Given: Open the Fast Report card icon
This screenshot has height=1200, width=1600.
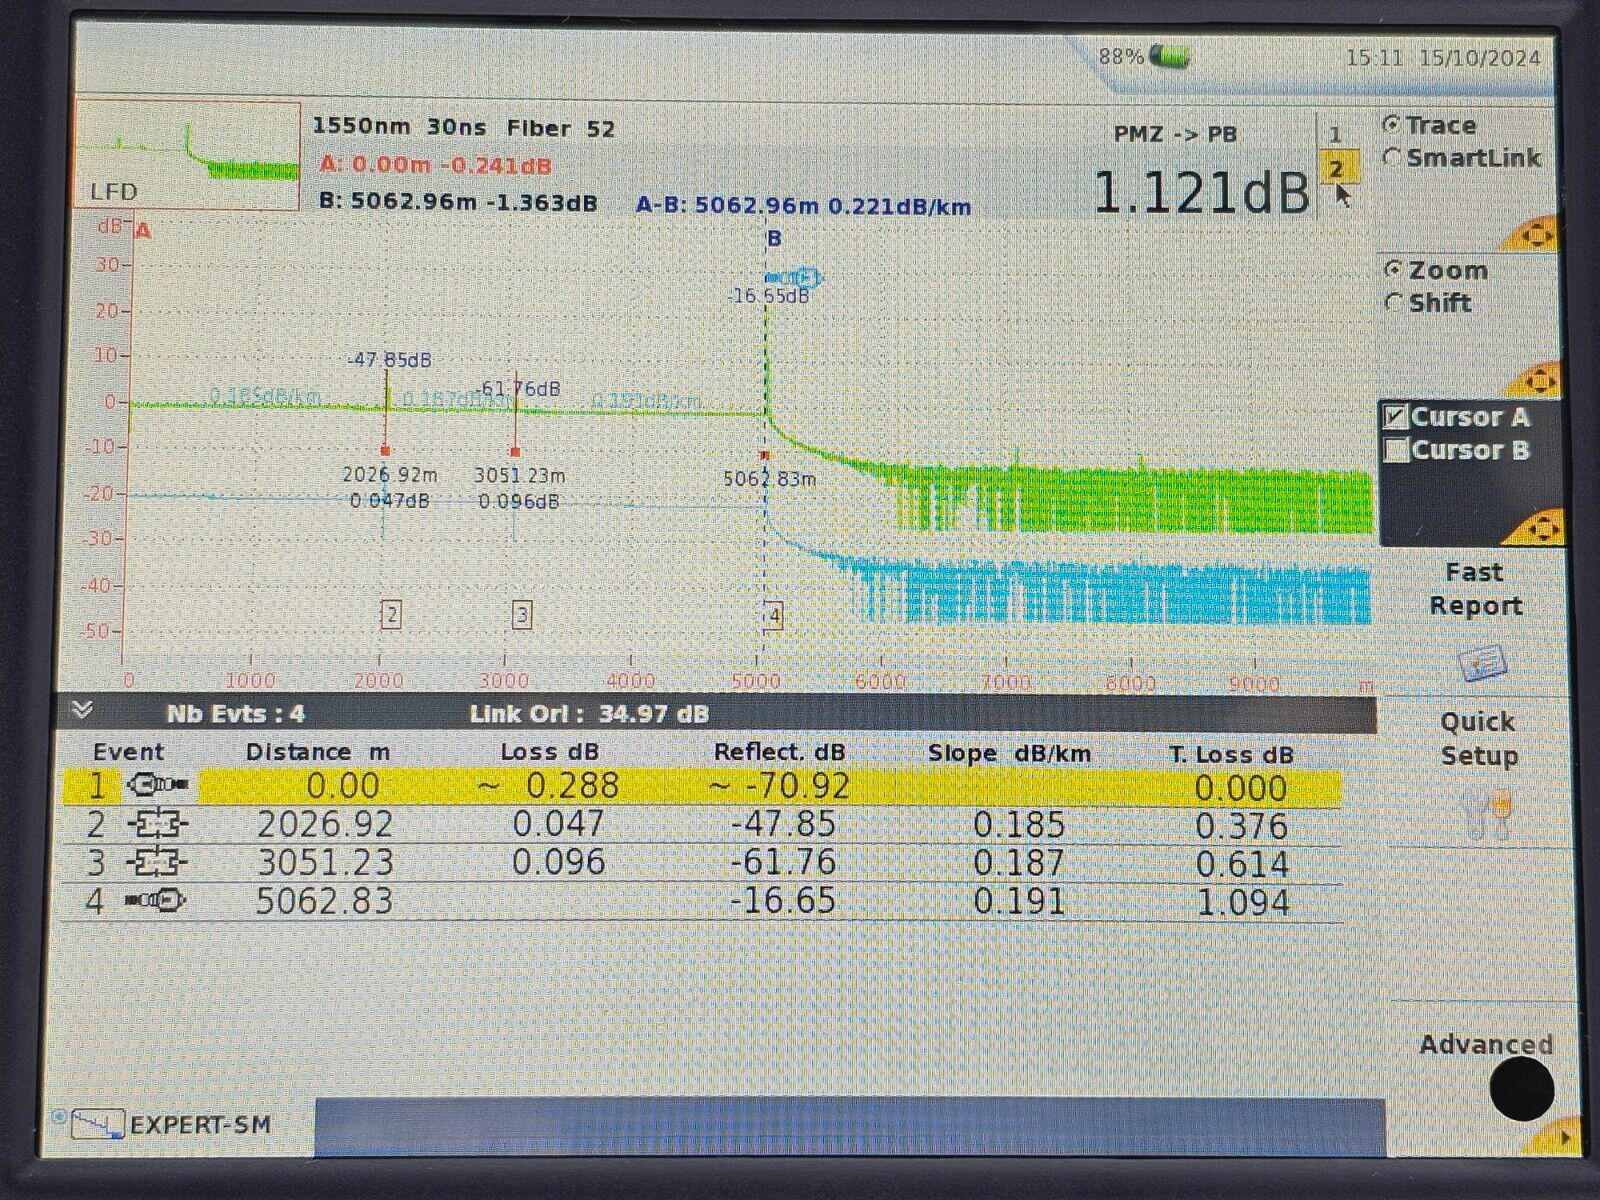Looking at the screenshot, I should [1482, 662].
